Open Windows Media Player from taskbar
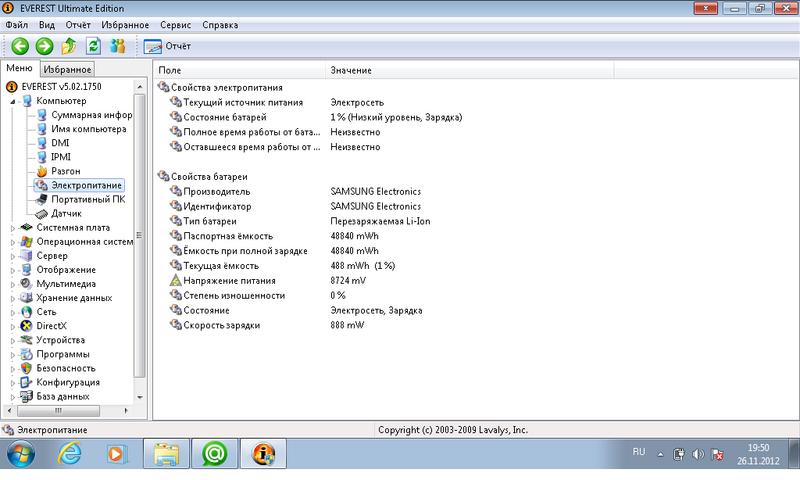800x480 pixels. [115, 454]
